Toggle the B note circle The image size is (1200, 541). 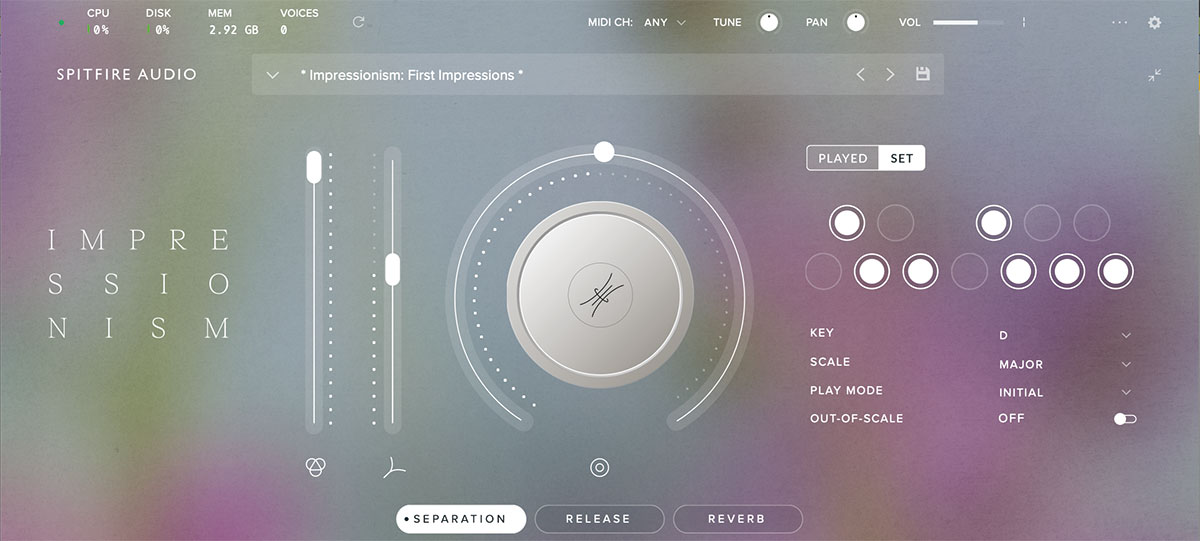(1115, 271)
